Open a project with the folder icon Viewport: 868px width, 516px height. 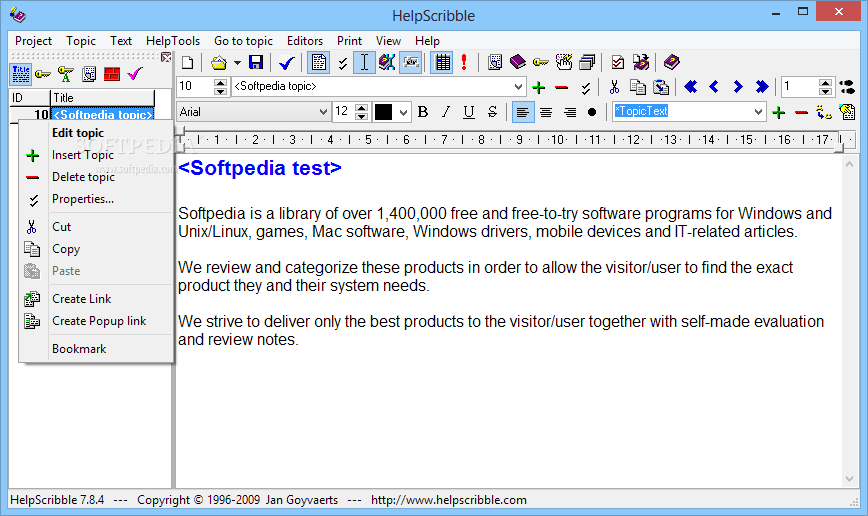(219, 63)
